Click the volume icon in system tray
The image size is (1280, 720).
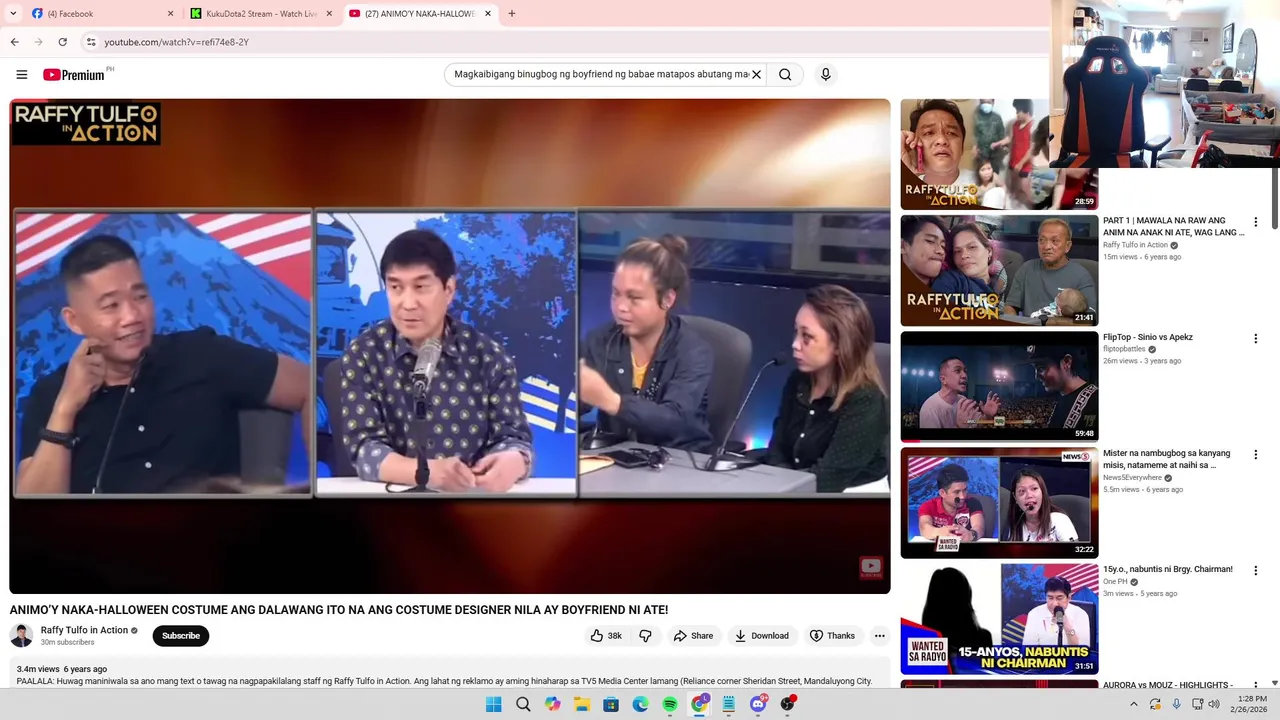1214,704
